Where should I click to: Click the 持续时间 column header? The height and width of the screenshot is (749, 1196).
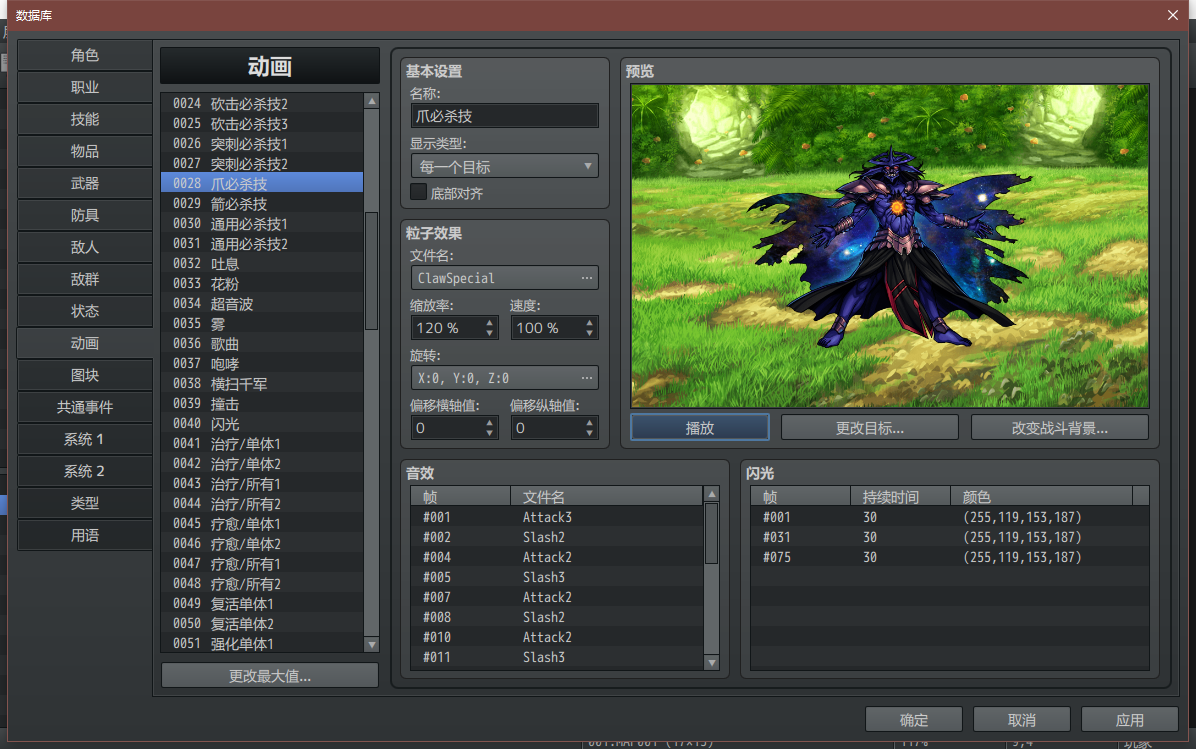(x=900, y=497)
